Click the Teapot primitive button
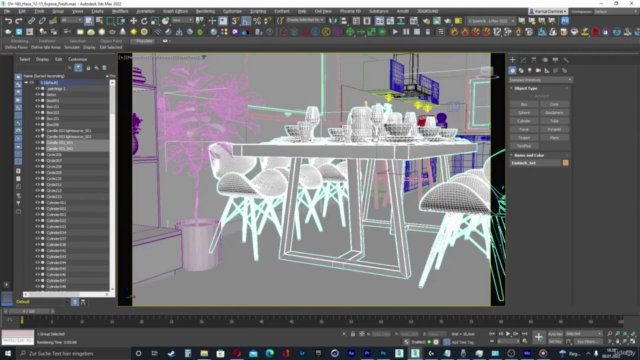640x360 pixels. coord(524,138)
